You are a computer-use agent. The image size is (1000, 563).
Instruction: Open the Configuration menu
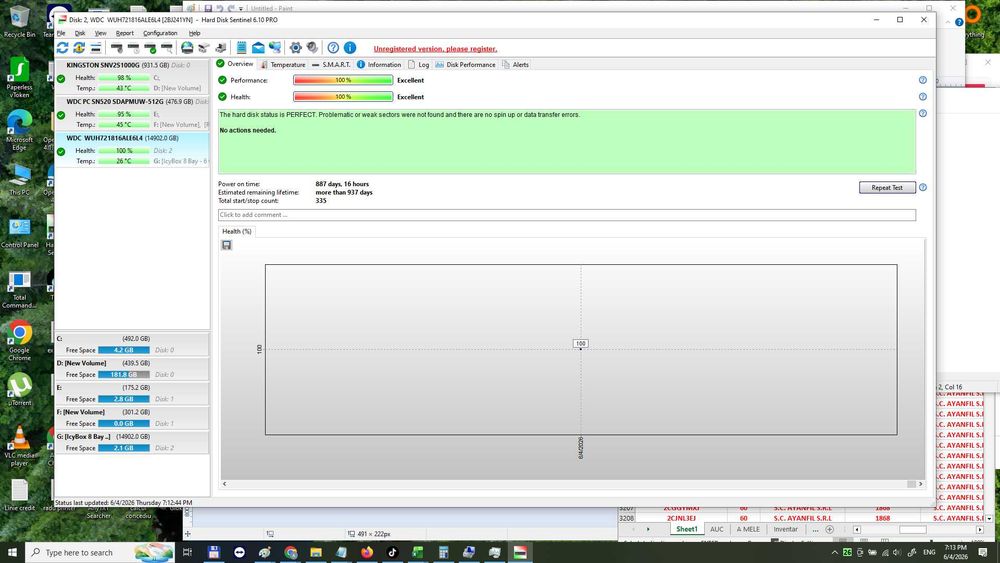[160, 33]
